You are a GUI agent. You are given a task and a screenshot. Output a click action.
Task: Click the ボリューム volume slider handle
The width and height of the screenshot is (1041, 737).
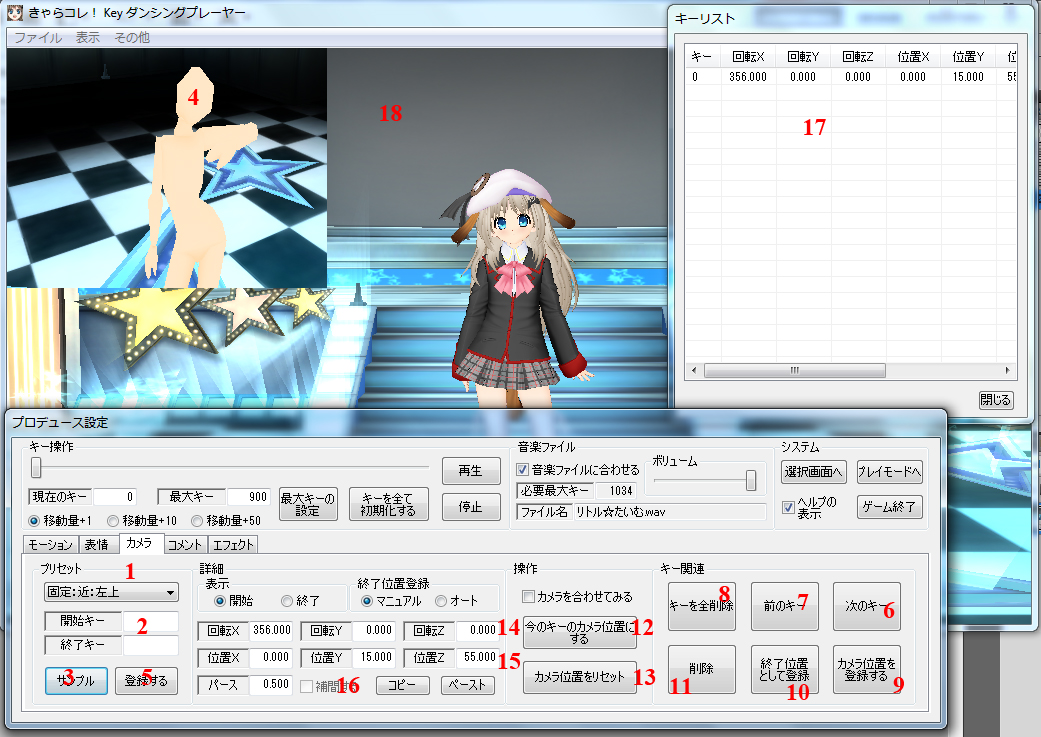(x=751, y=480)
